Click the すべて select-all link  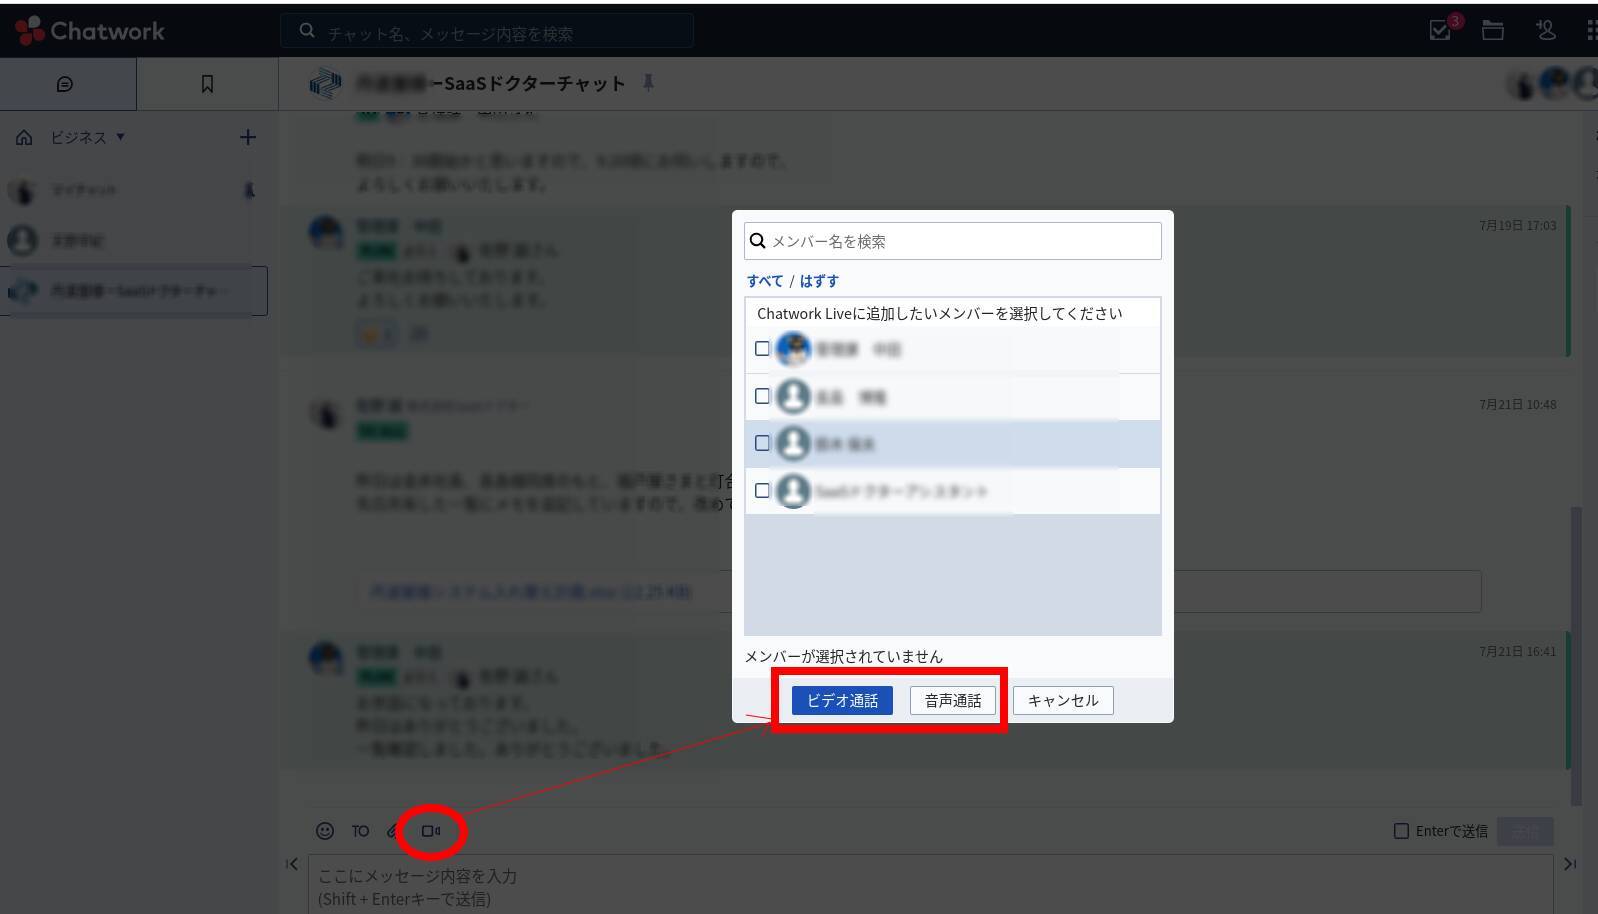pos(765,281)
